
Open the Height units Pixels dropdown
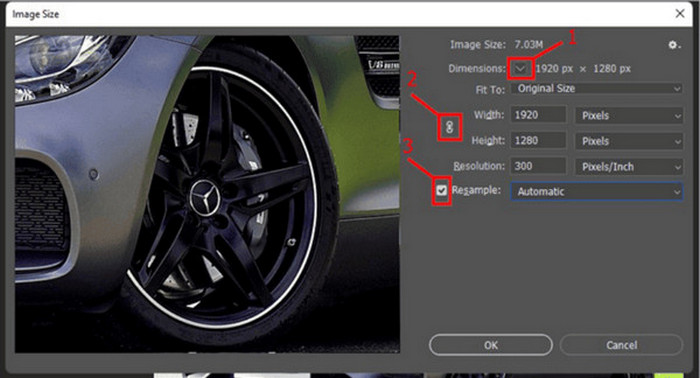click(629, 141)
